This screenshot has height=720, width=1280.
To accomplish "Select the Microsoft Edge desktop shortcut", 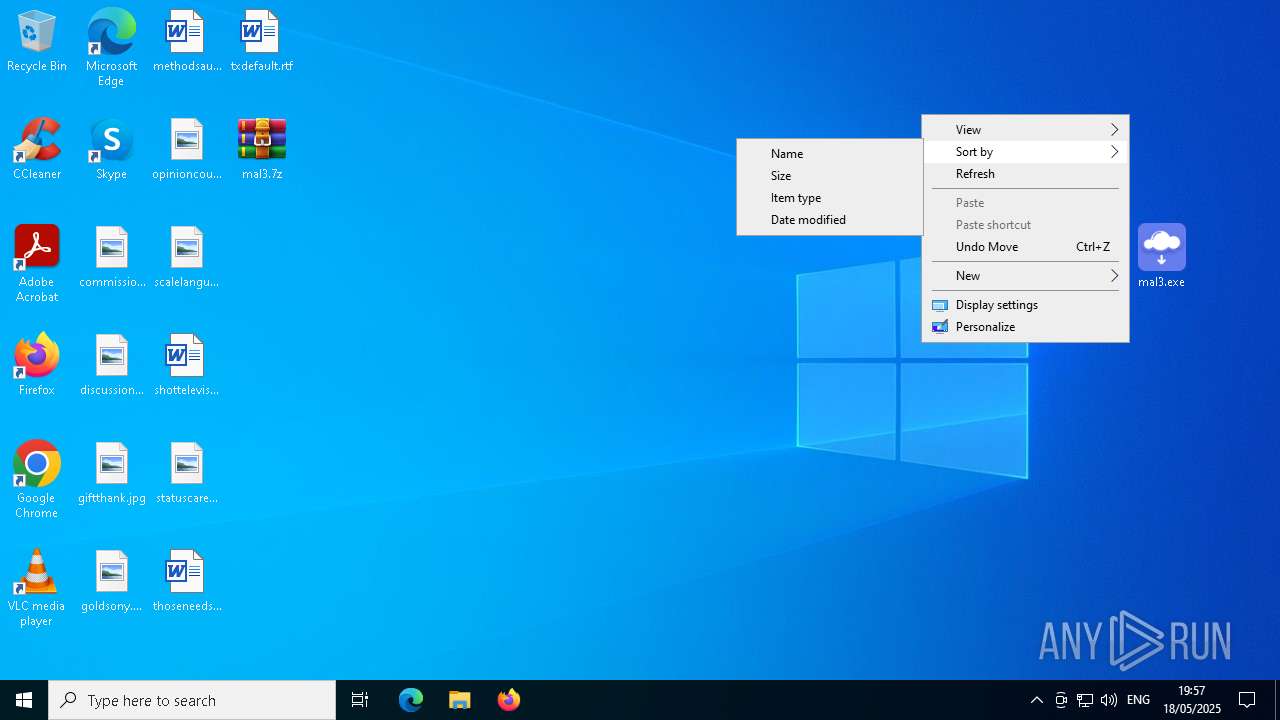I will pos(111,48).
